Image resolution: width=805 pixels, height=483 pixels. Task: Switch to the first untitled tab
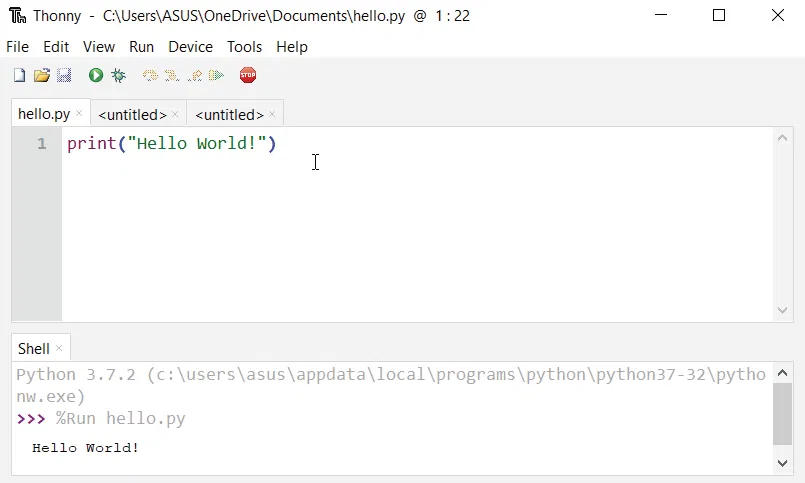tap(132, 115)
